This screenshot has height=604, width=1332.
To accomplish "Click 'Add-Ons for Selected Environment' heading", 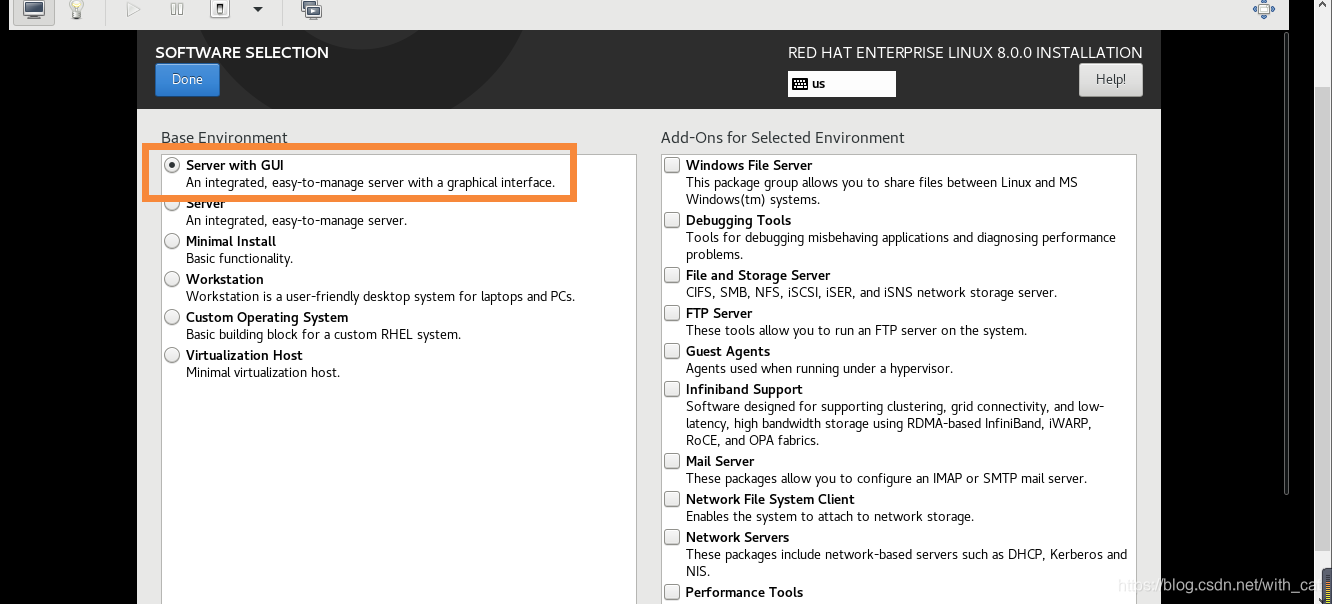I will pos(782,138).
